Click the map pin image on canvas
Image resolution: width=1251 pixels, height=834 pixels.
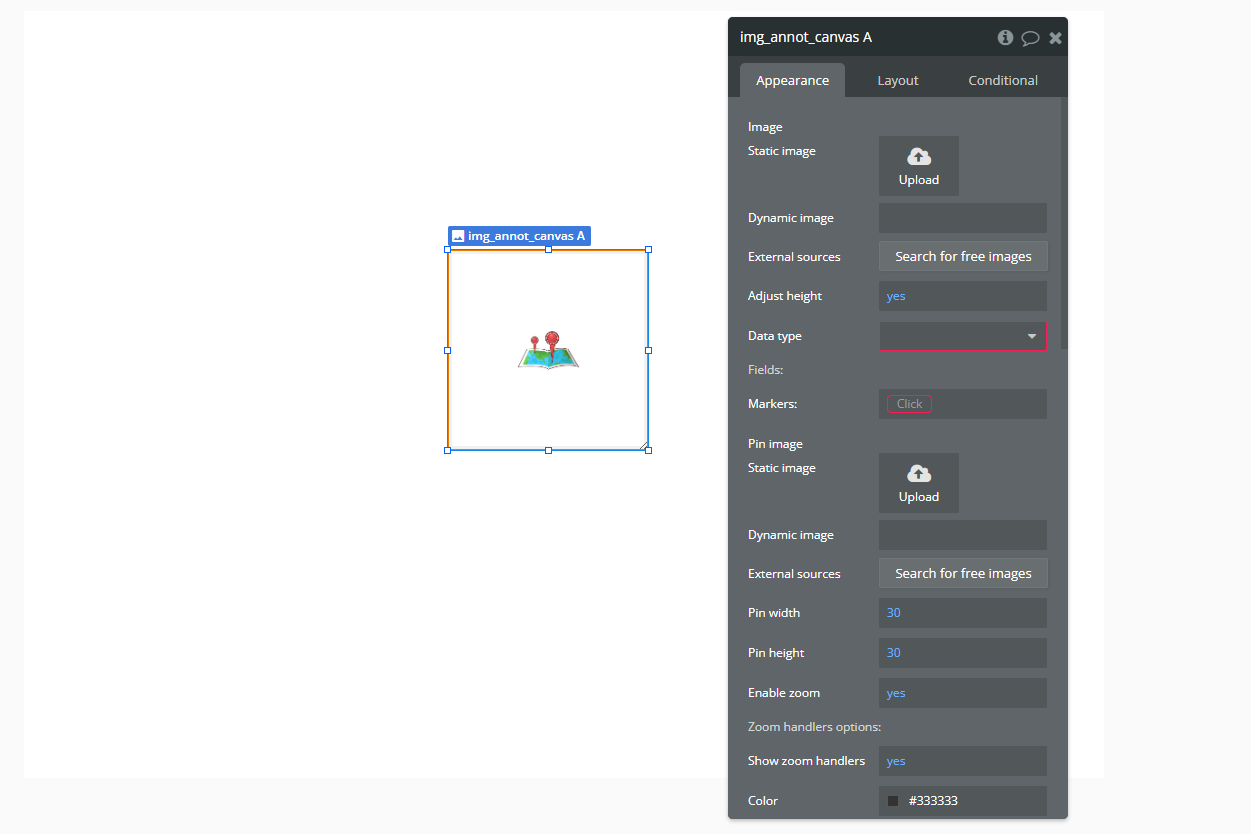[x=548, y=350]
